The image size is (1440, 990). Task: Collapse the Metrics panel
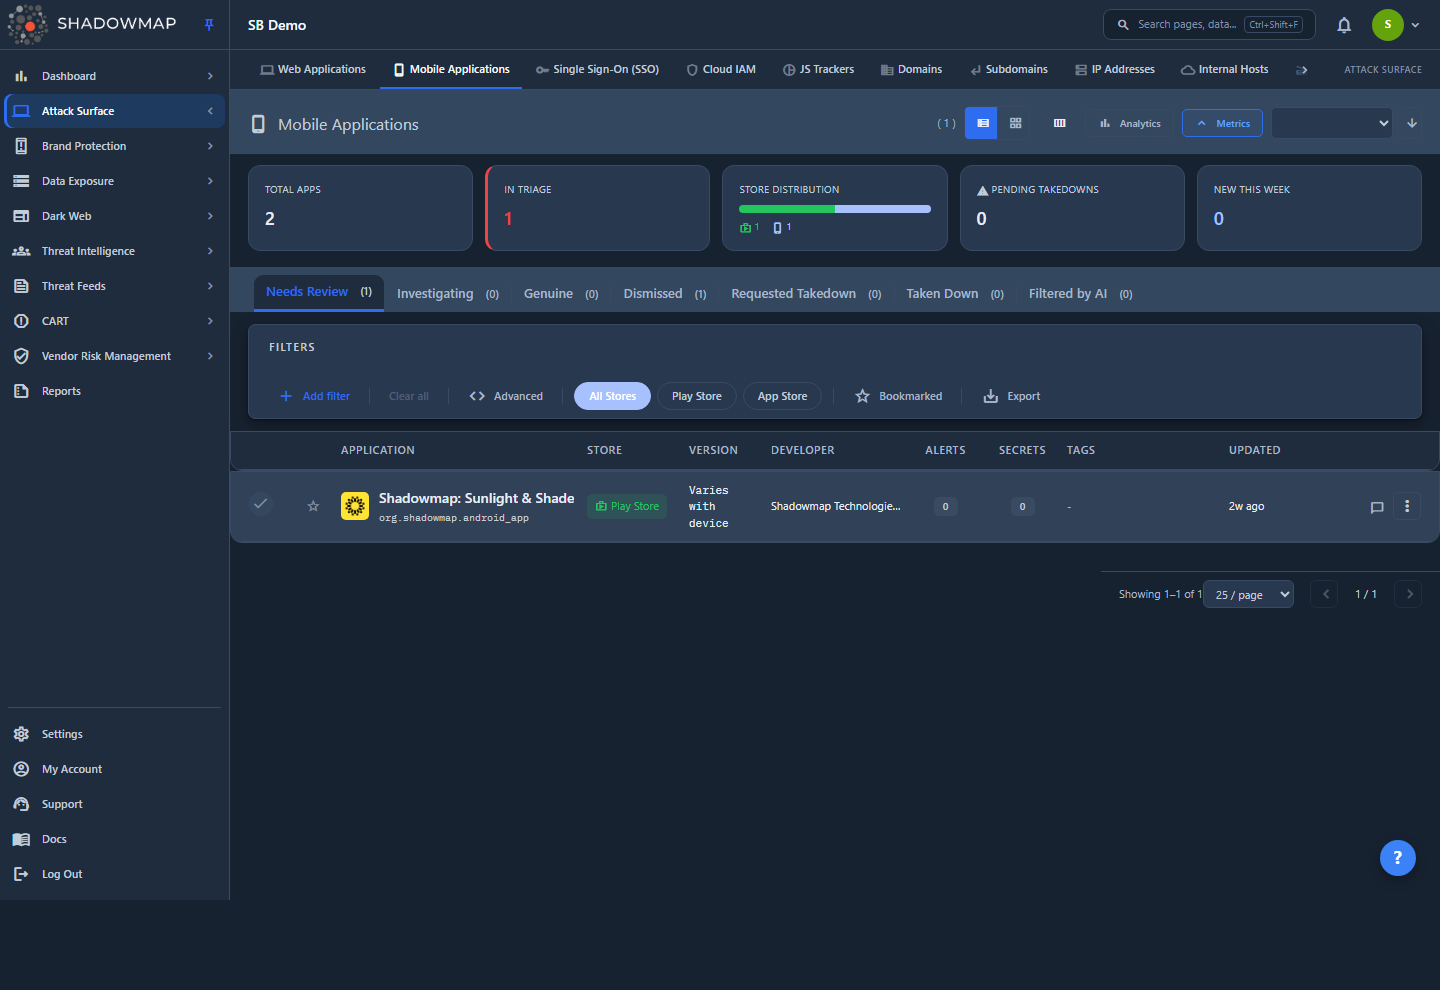coord(1222,123)
